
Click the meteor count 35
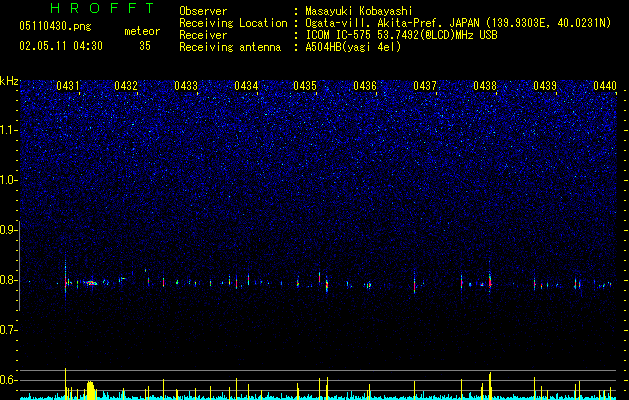pos(145,46)
